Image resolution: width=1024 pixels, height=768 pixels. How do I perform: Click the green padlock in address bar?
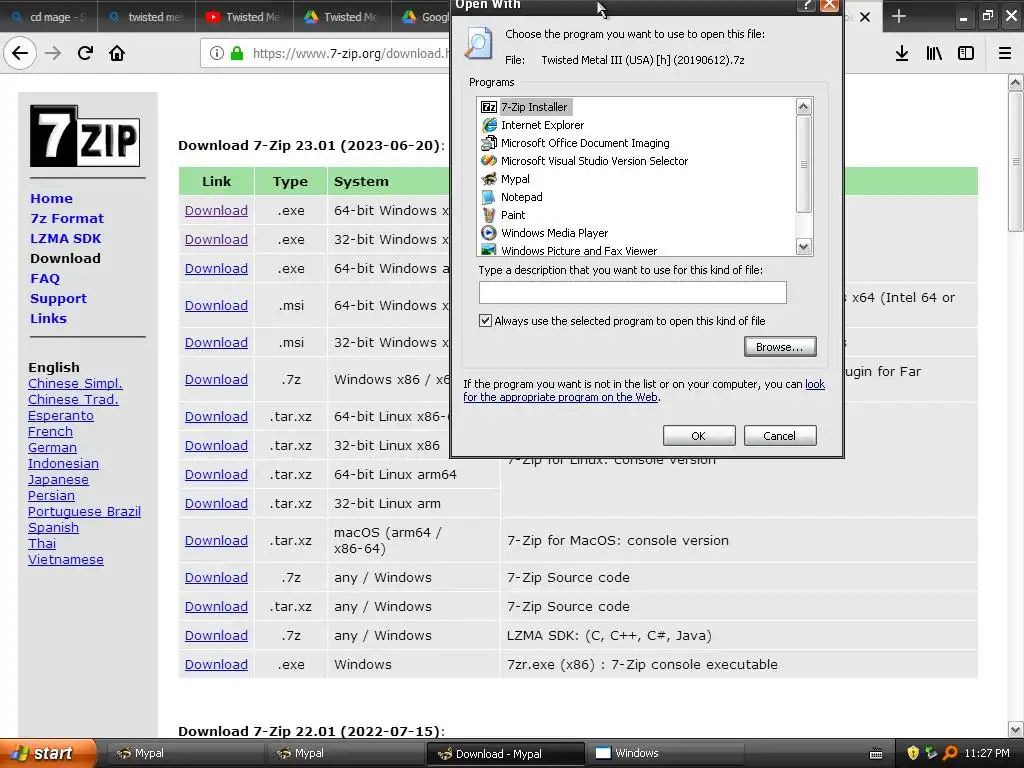237,53
